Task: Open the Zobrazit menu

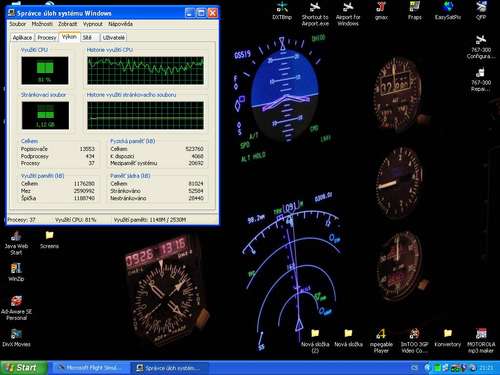Action: pyautogui.click(x=68, y=24)
